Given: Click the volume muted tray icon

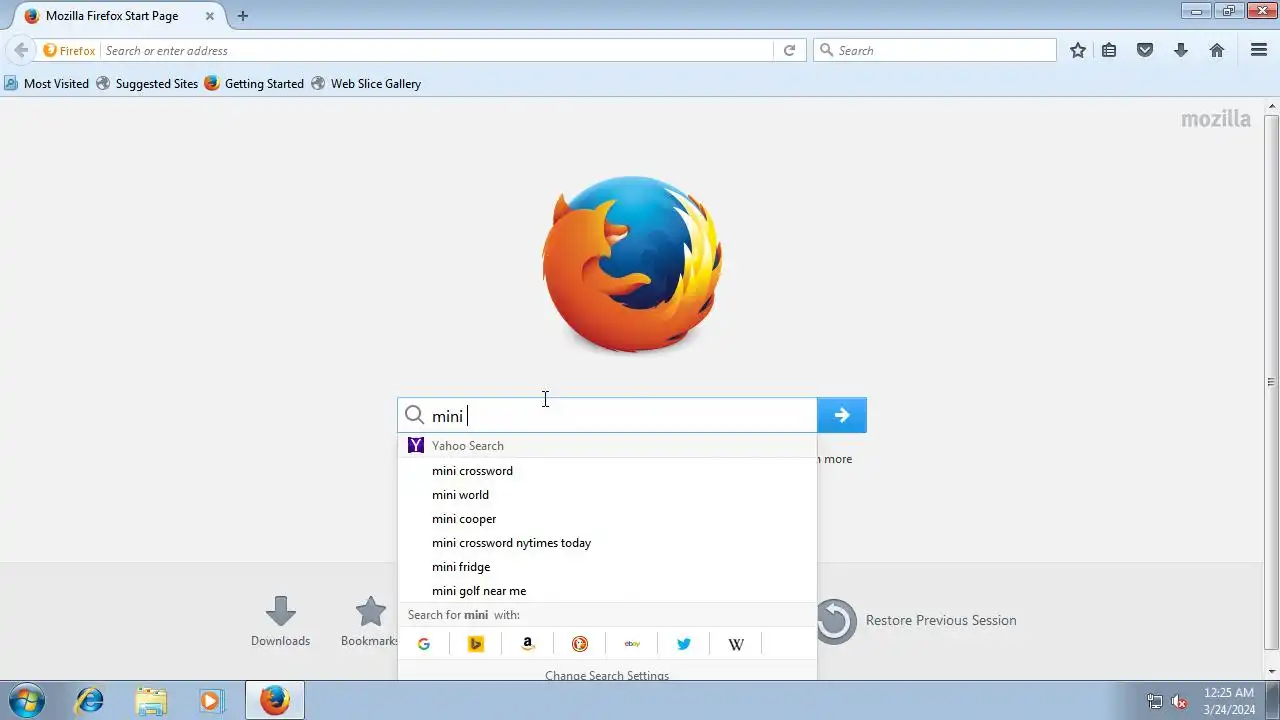Looking at the screenshot, I should tap(1179, 702).
